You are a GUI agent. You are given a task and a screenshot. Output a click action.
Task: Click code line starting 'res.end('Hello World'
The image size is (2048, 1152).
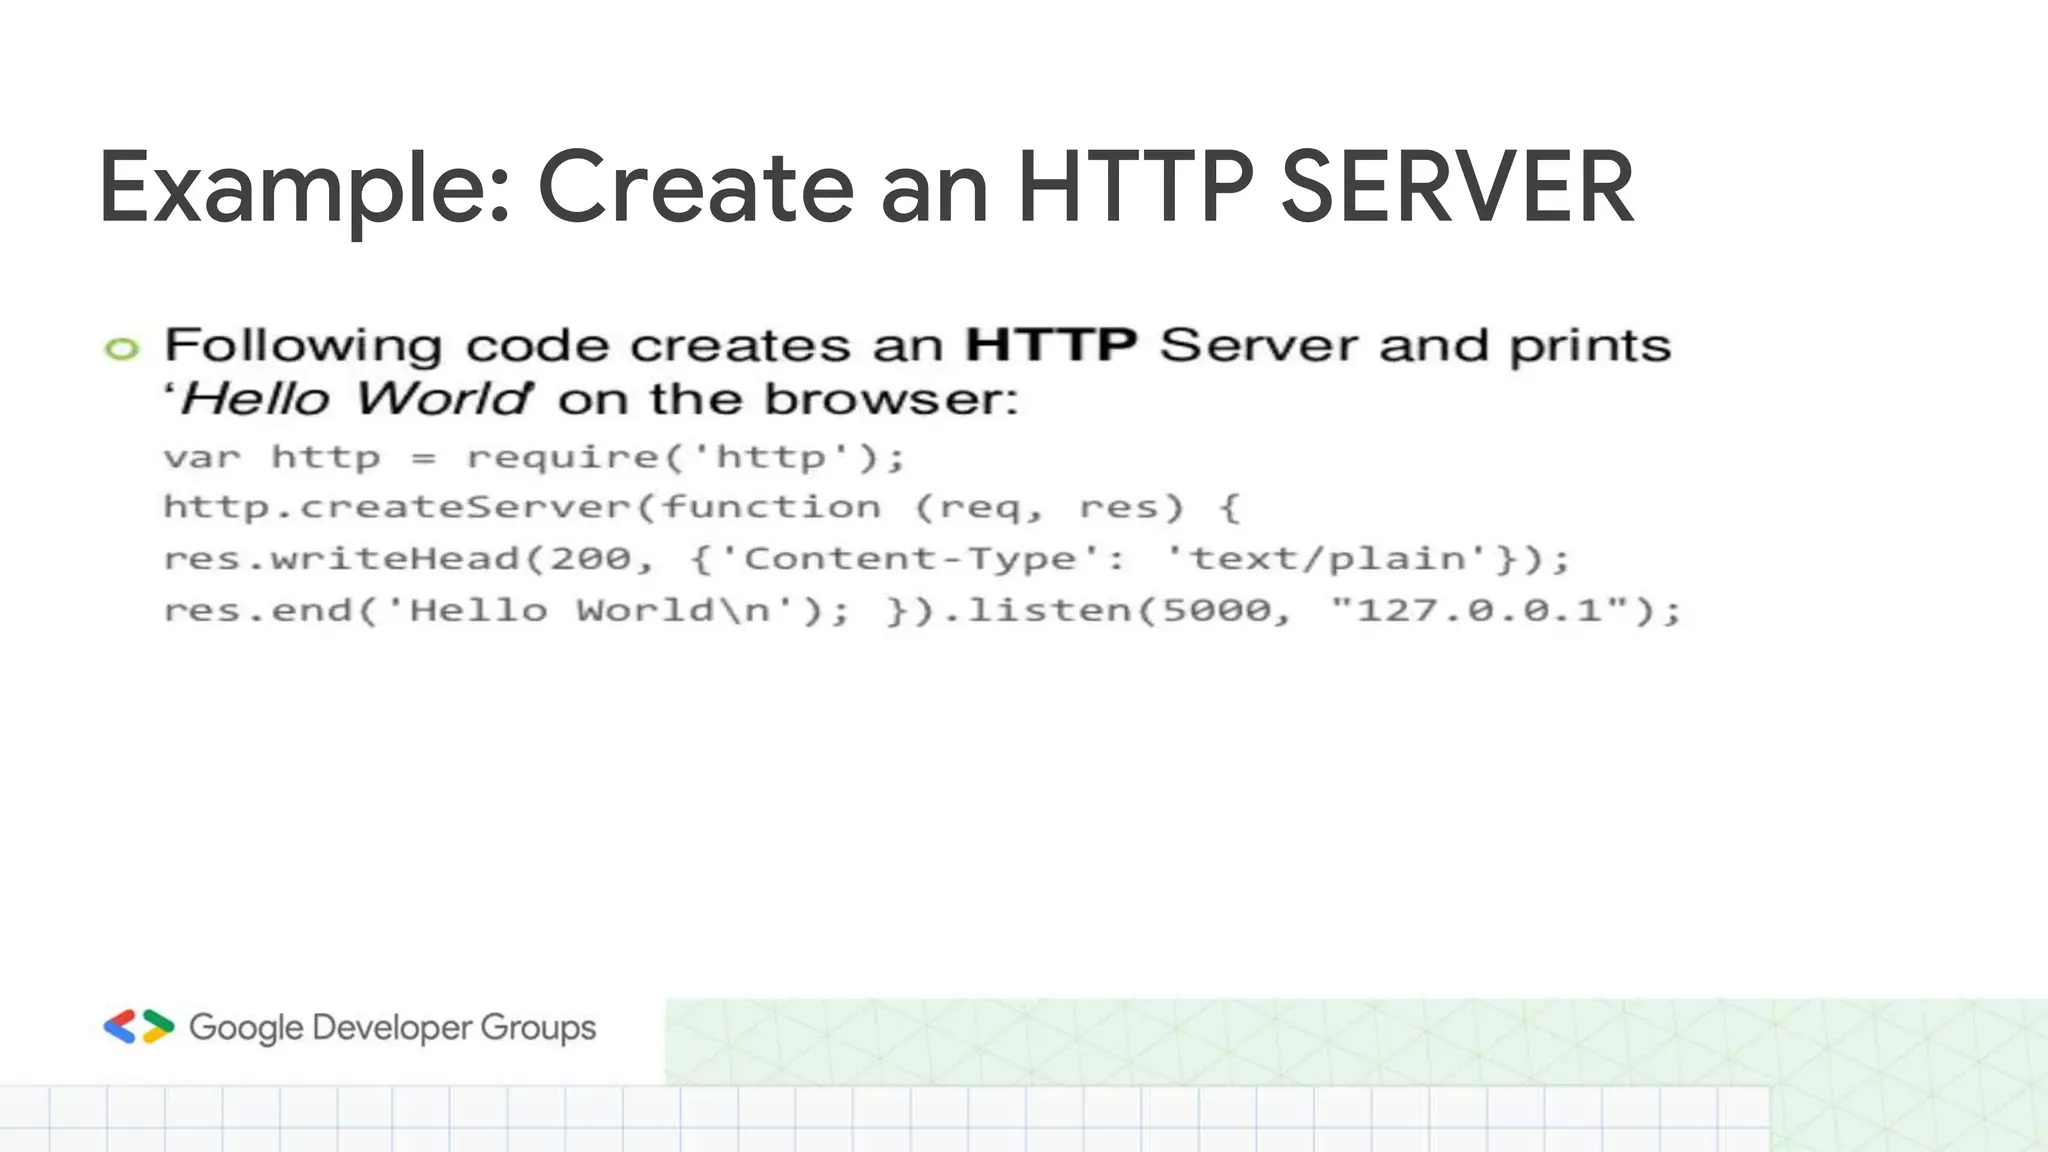pyautogui.click(x=923, y=610)
